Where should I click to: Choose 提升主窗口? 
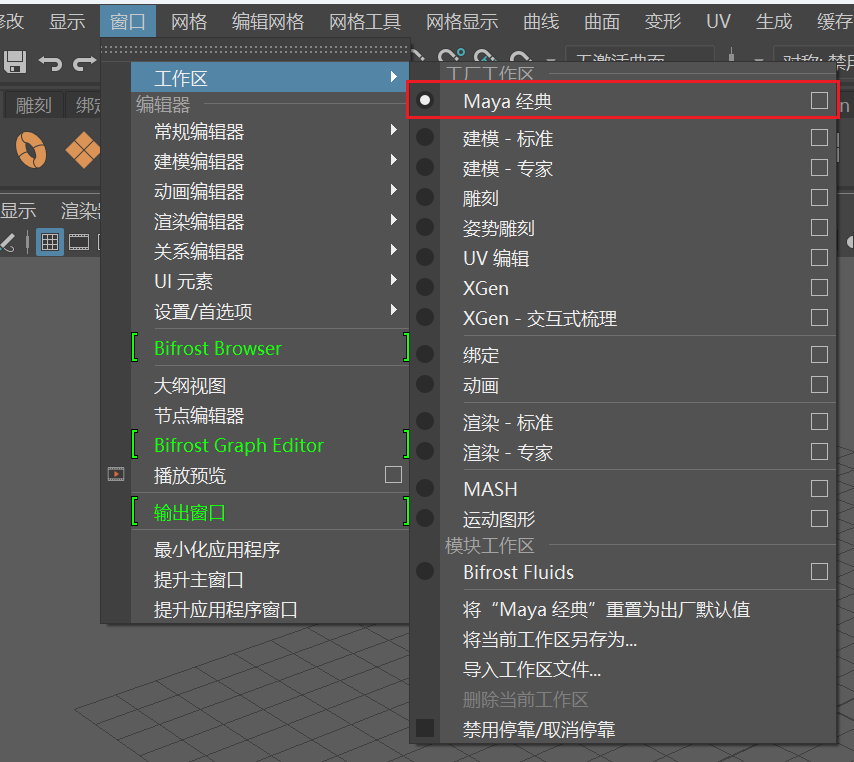(270, 579)
